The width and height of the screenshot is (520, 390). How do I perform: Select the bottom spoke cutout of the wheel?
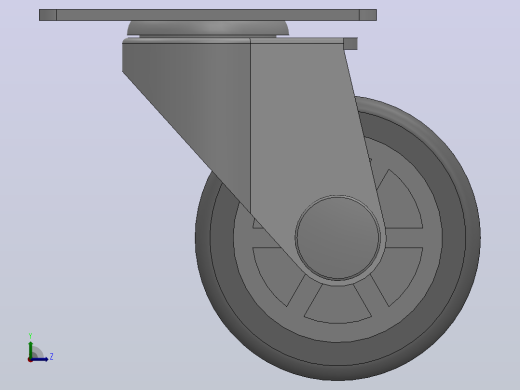click(x=338, y=305)
